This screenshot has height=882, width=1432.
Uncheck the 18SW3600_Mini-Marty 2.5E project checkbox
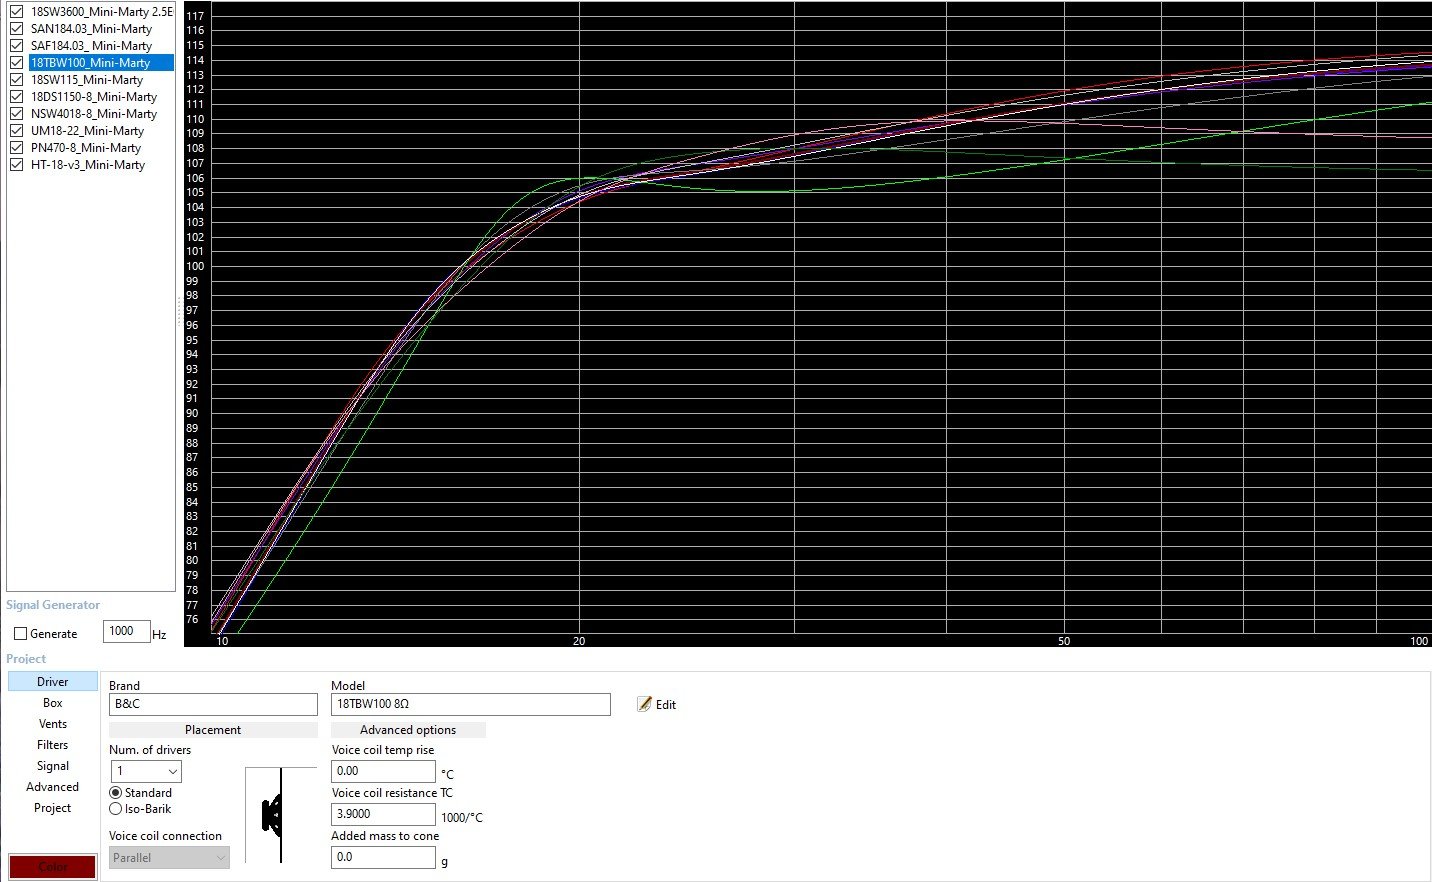pos(17,12)
